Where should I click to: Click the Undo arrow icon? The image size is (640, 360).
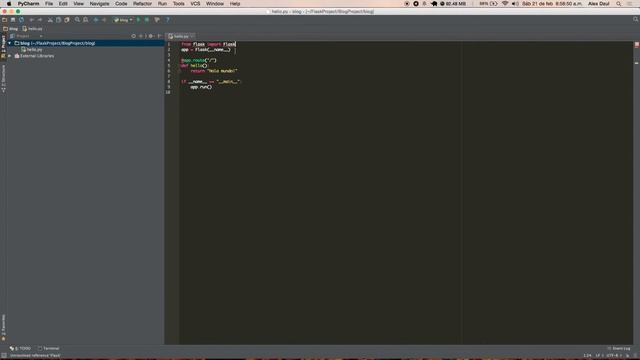31,20
